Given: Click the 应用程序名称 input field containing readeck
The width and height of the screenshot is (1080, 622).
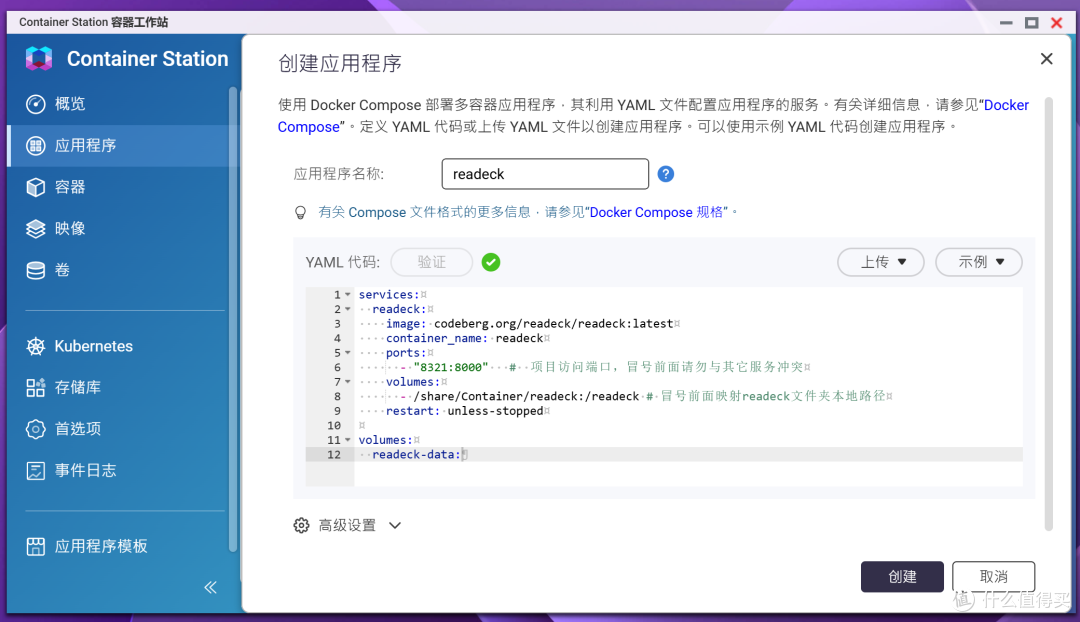Looking at the screenshot, I should click(545, 174).
